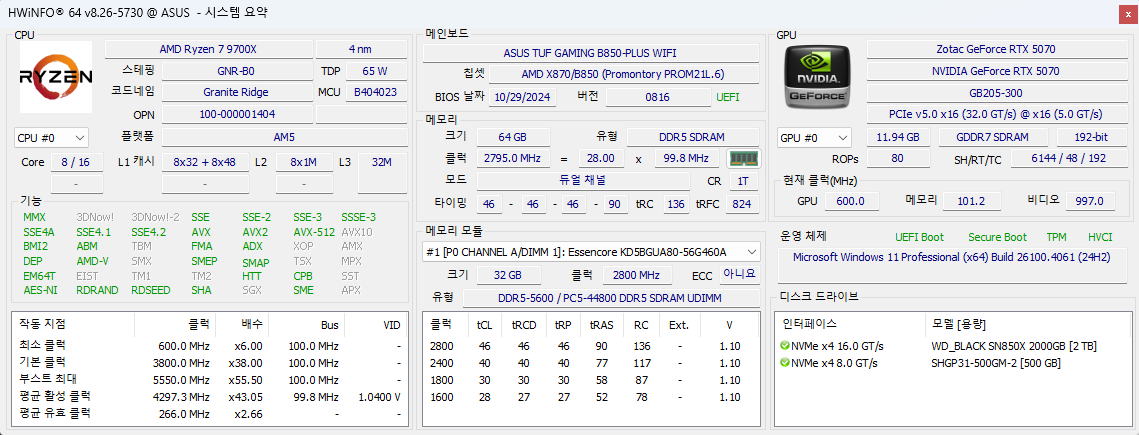The image size is (1139, 435).
Task: Click the video clock 997.0 field
Action: tap(1090, 201)
